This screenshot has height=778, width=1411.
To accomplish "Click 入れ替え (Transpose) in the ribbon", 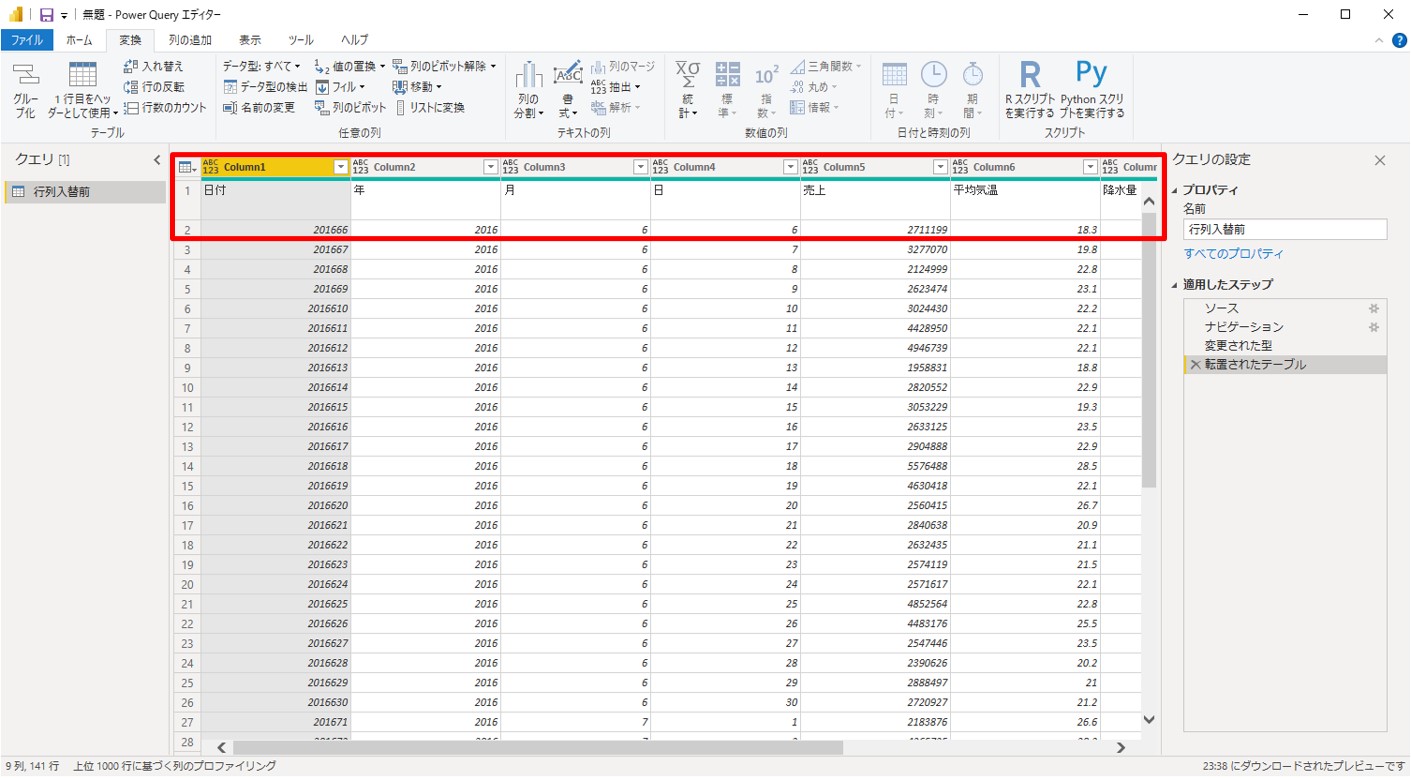I will [153, 66].
